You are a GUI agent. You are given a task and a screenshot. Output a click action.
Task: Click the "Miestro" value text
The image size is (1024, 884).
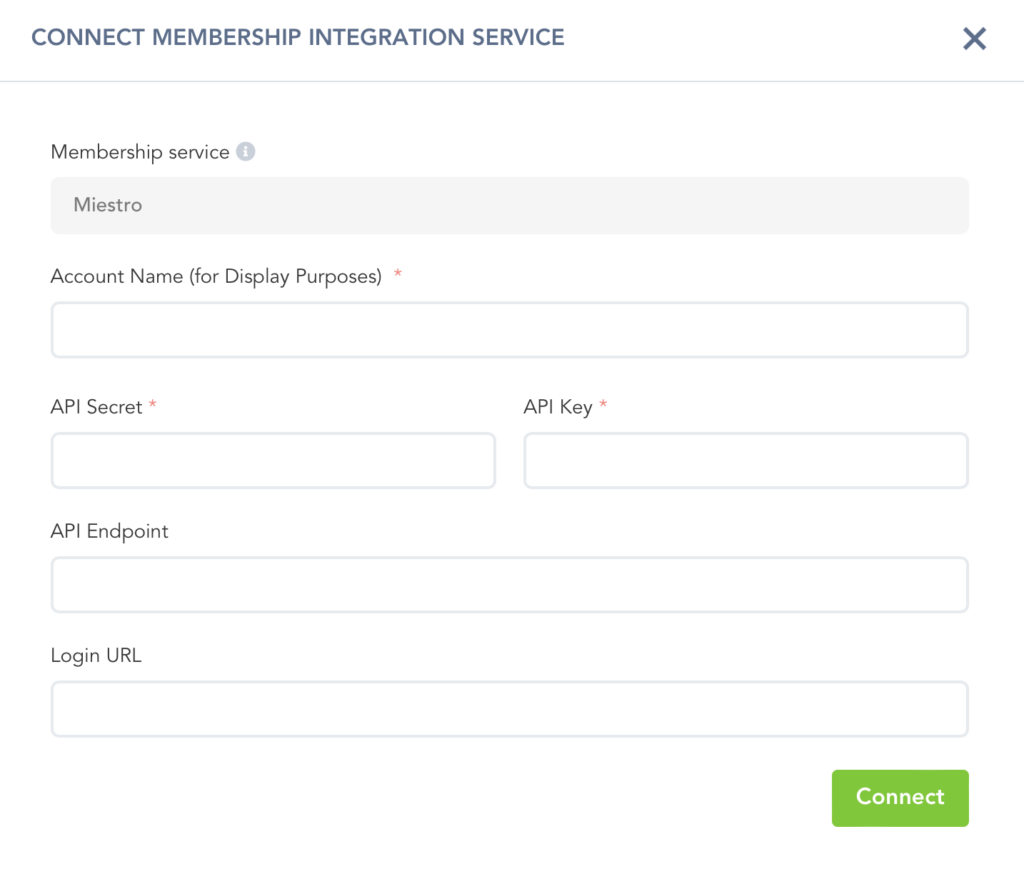click(108, 205)
